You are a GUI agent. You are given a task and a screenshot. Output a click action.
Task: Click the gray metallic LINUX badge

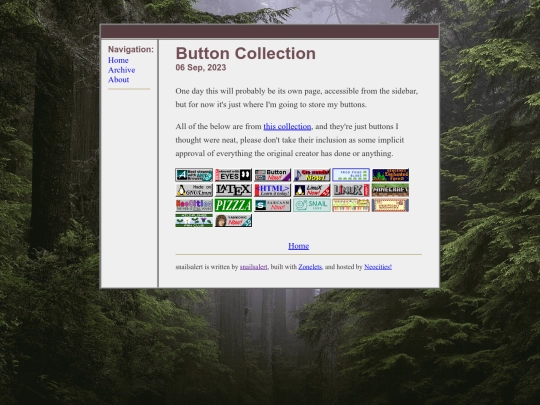(351, 190)
